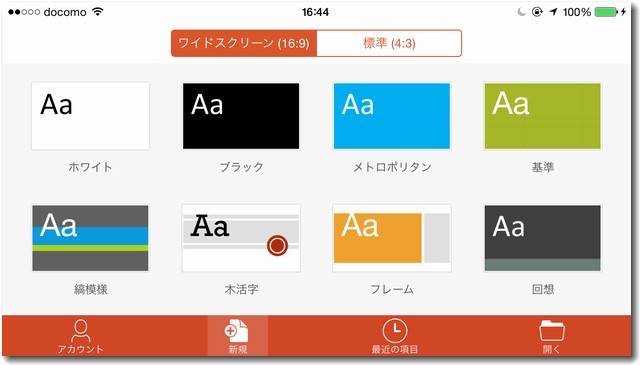
Task: Click the 縞模様 label text
Action: [91, 289]
